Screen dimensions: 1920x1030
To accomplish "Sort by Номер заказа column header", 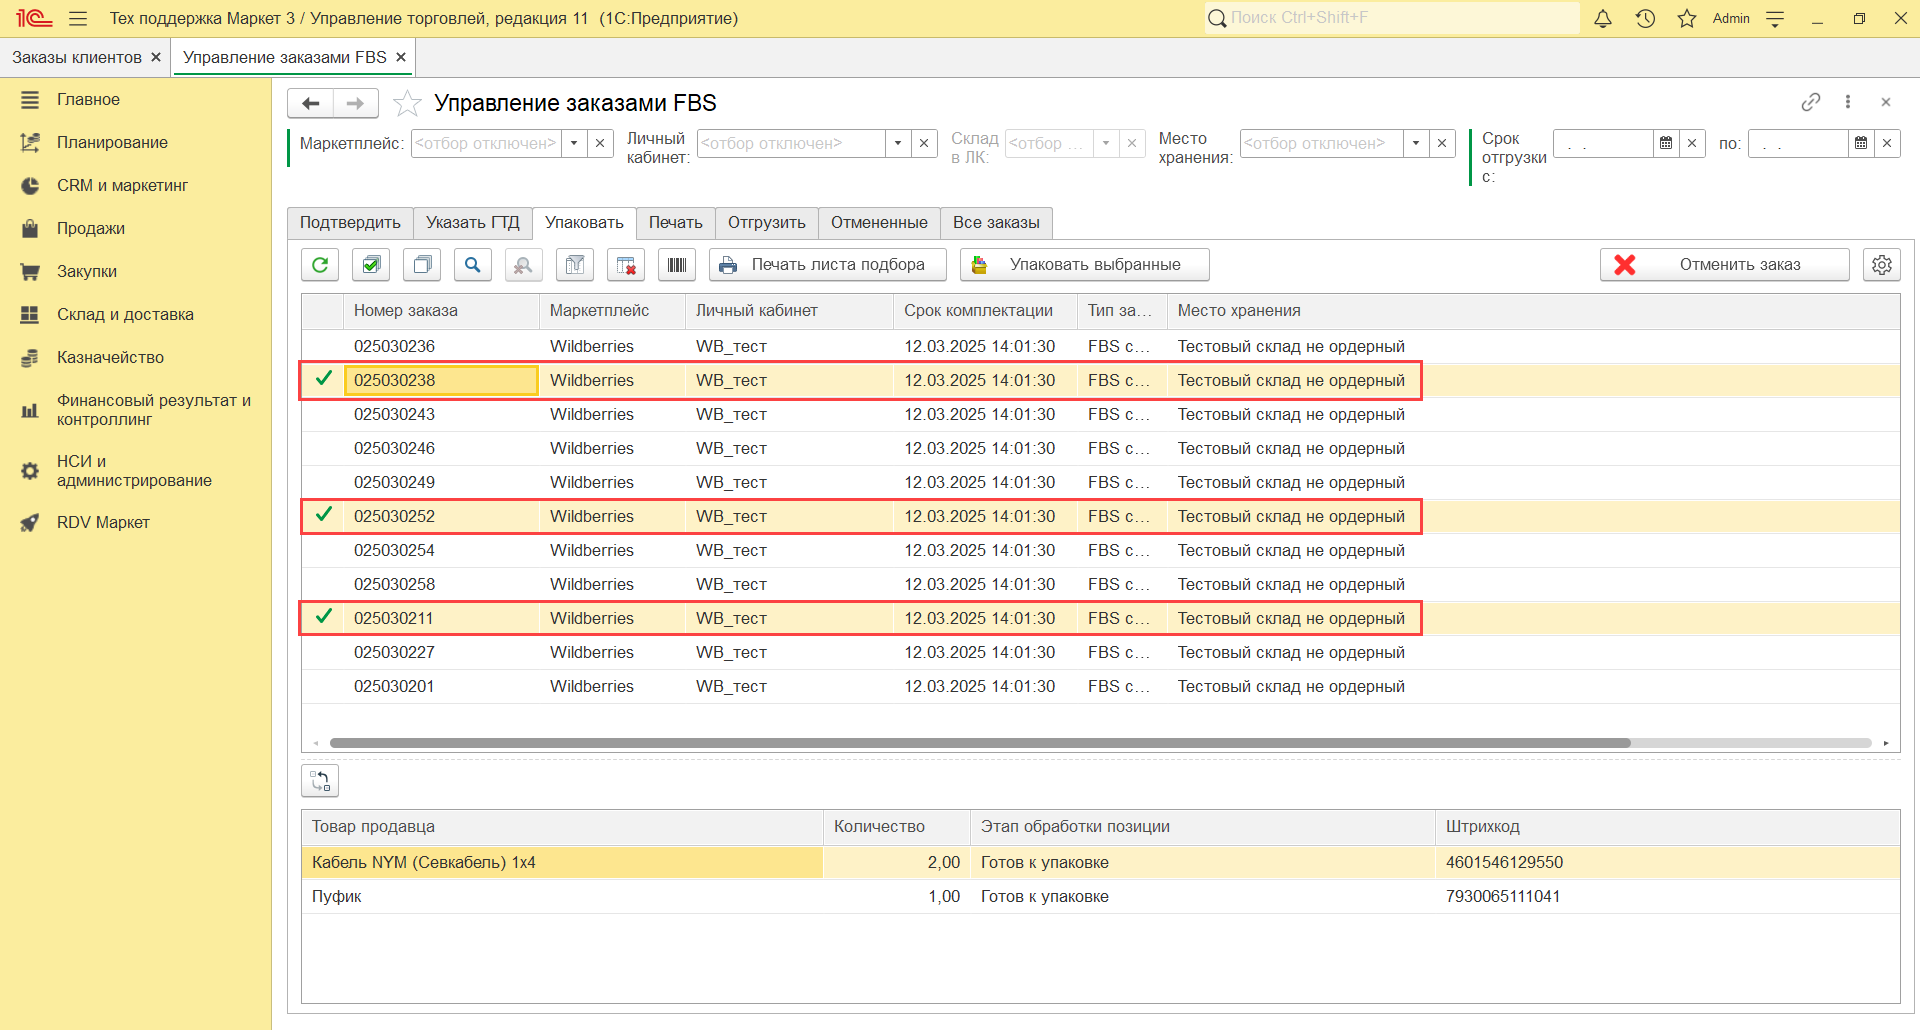I will 441,311.
